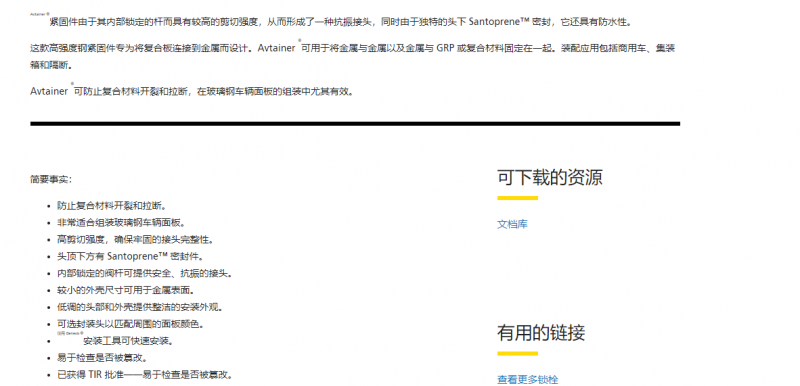The height and width of the screenshot is (386, 800).
Task: Open the 文档库 link
Action: pos(512,224)
